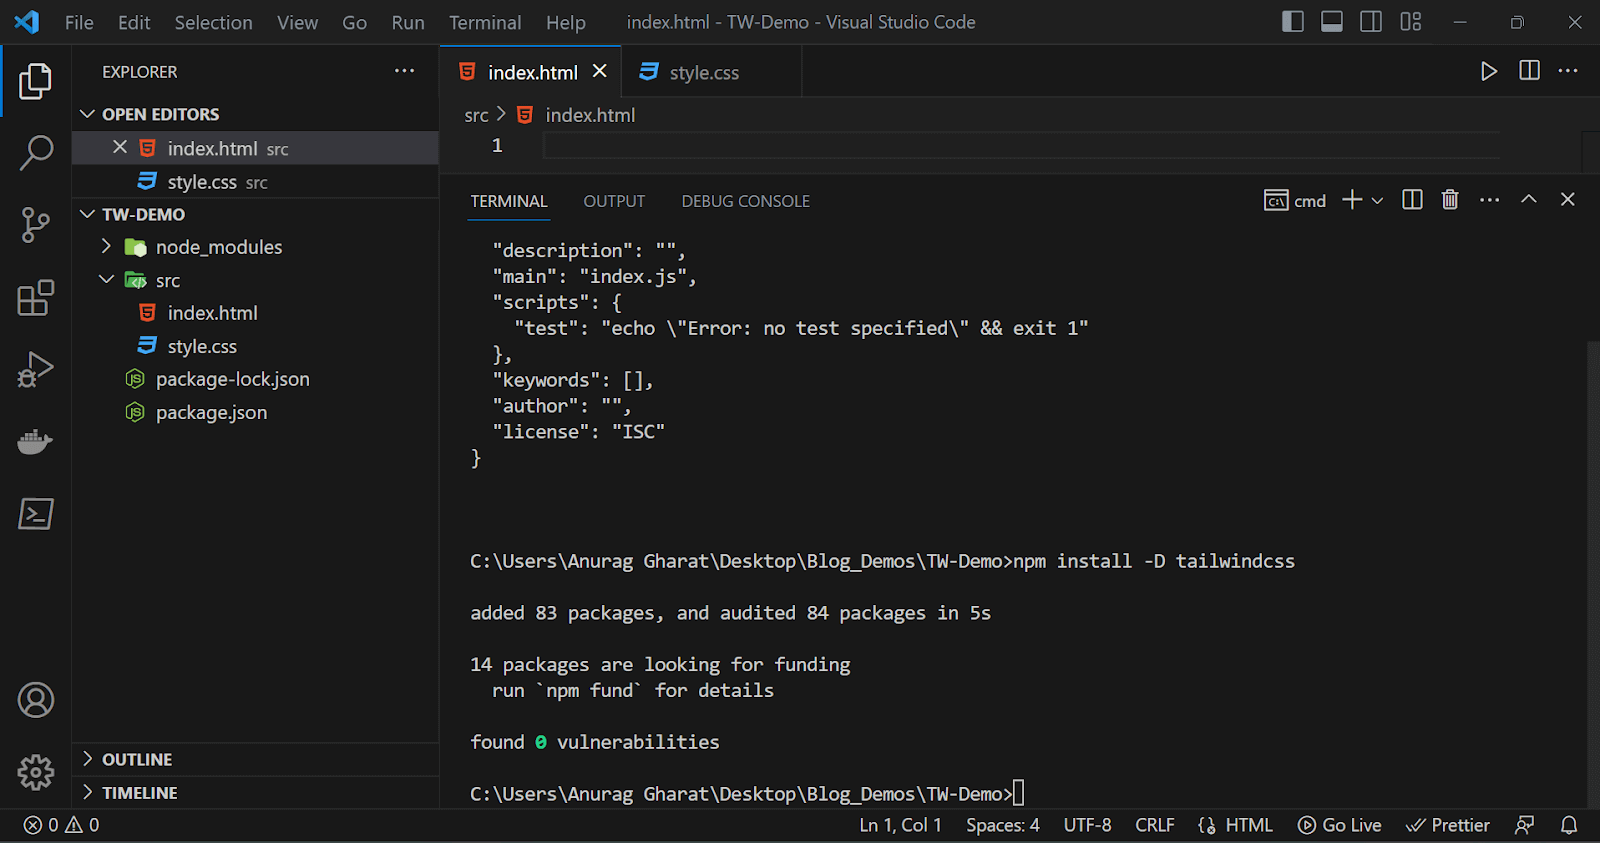This screenshot has height=843, width=1600.
Task: Open the Help menu
Action: [566, 22]
